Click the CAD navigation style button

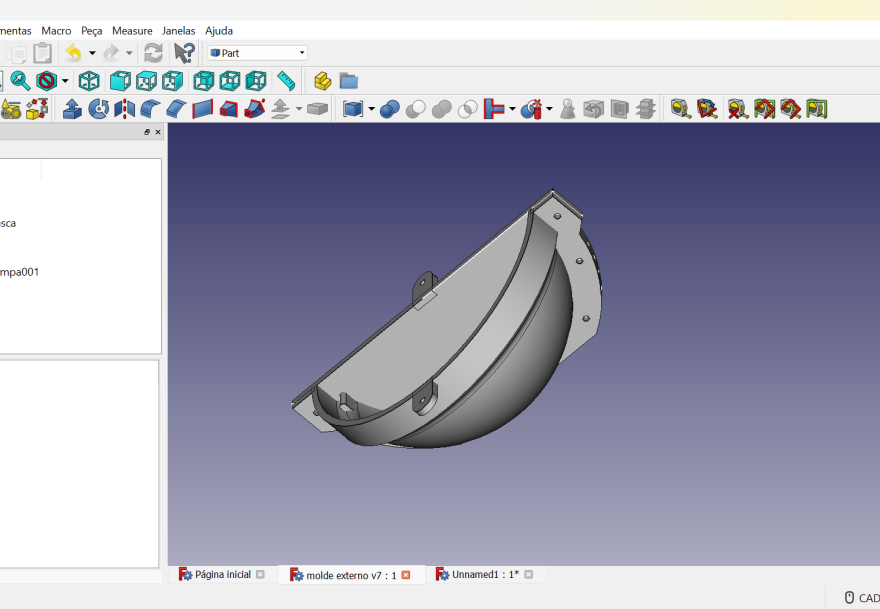[x=861, y=598]
